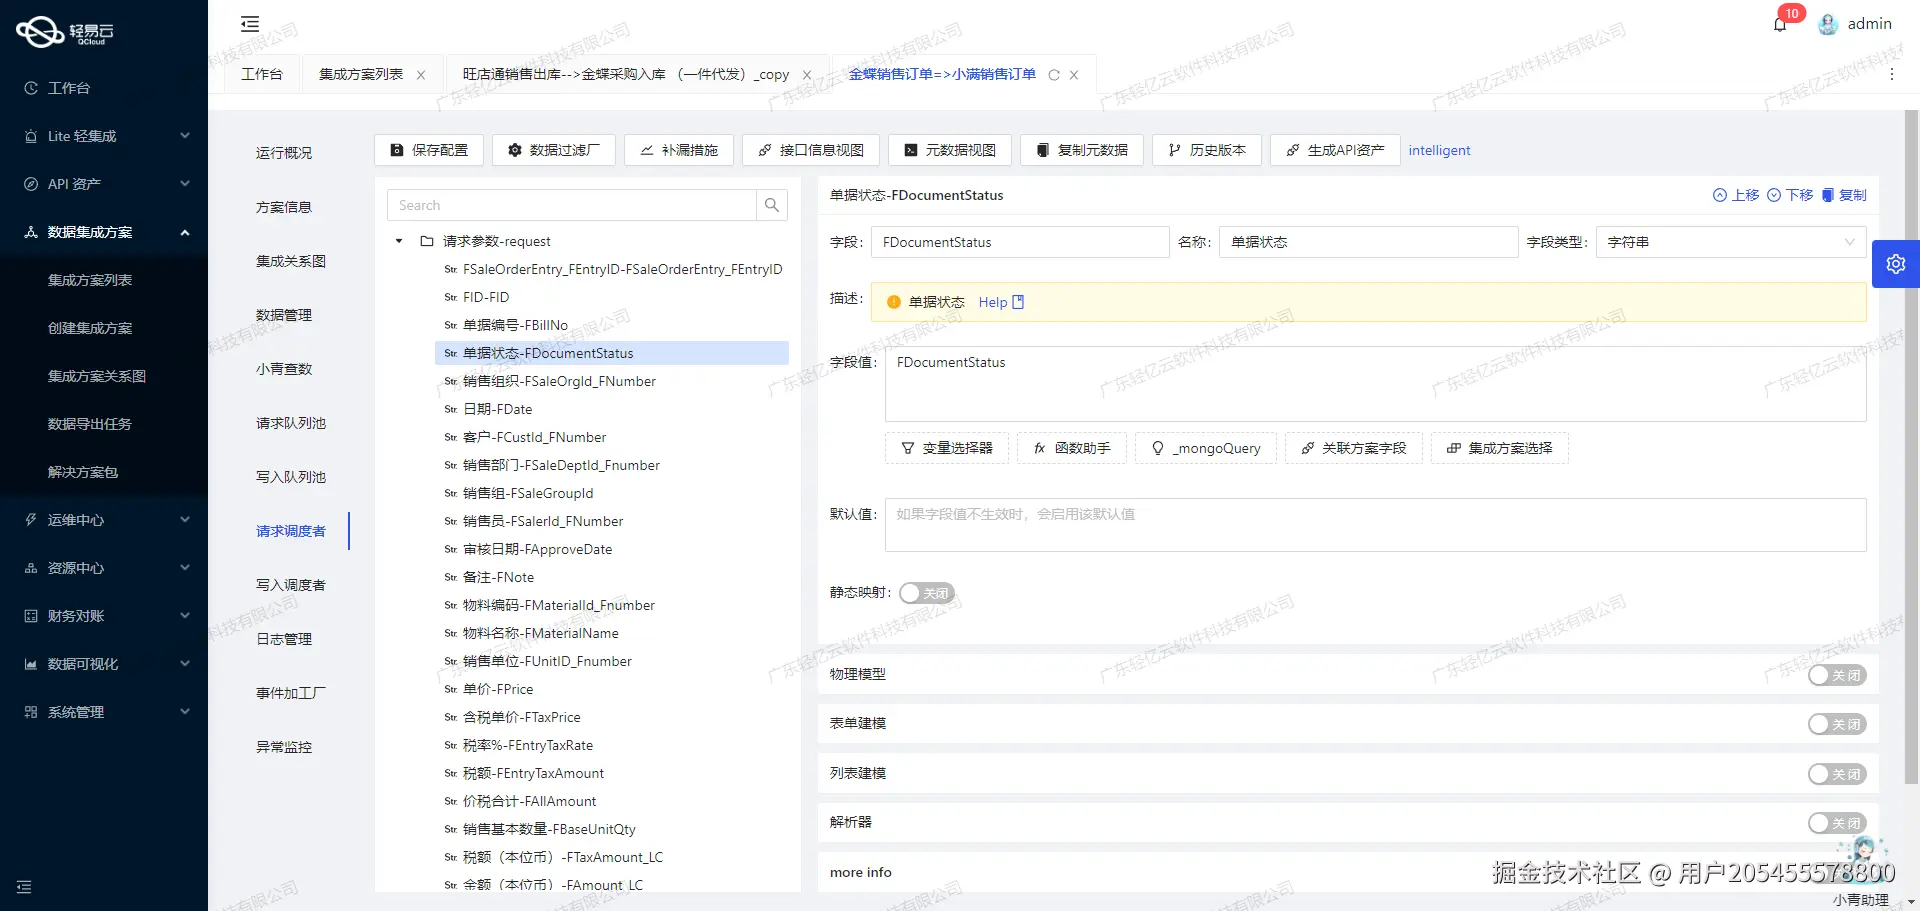
Task: Open the _mongoQuery tool
Action: point(1206,448)
